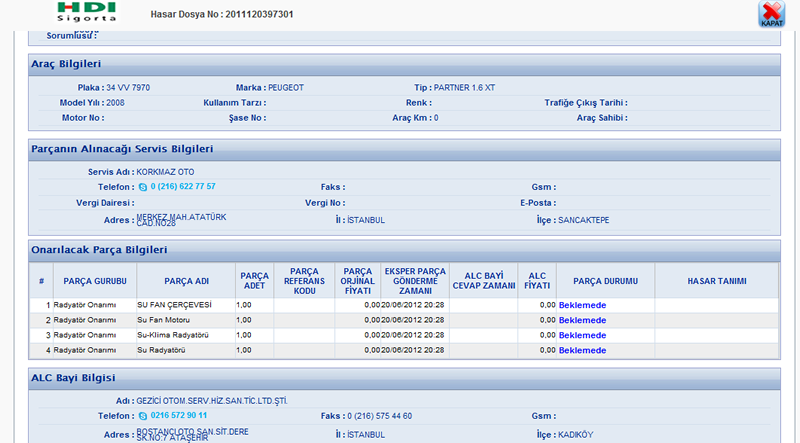The width and height of the screenshot is (800, 443).
Task: Click Skype icon beside Korkmaz Oto phone
Action: pyautogui.click(x=142, y=187)
